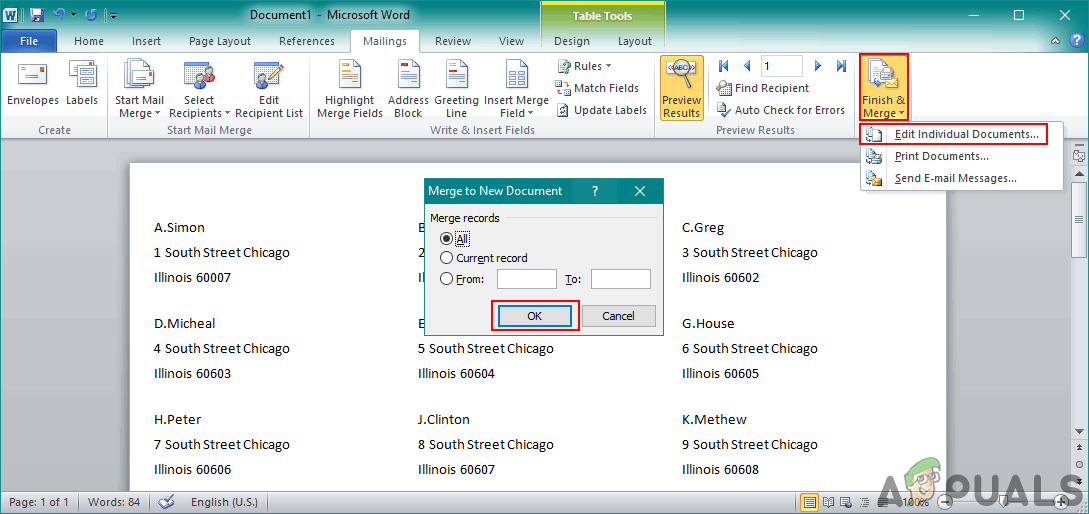1089x514 pixels.
Task: Click Update Labels
Action: 601,110
